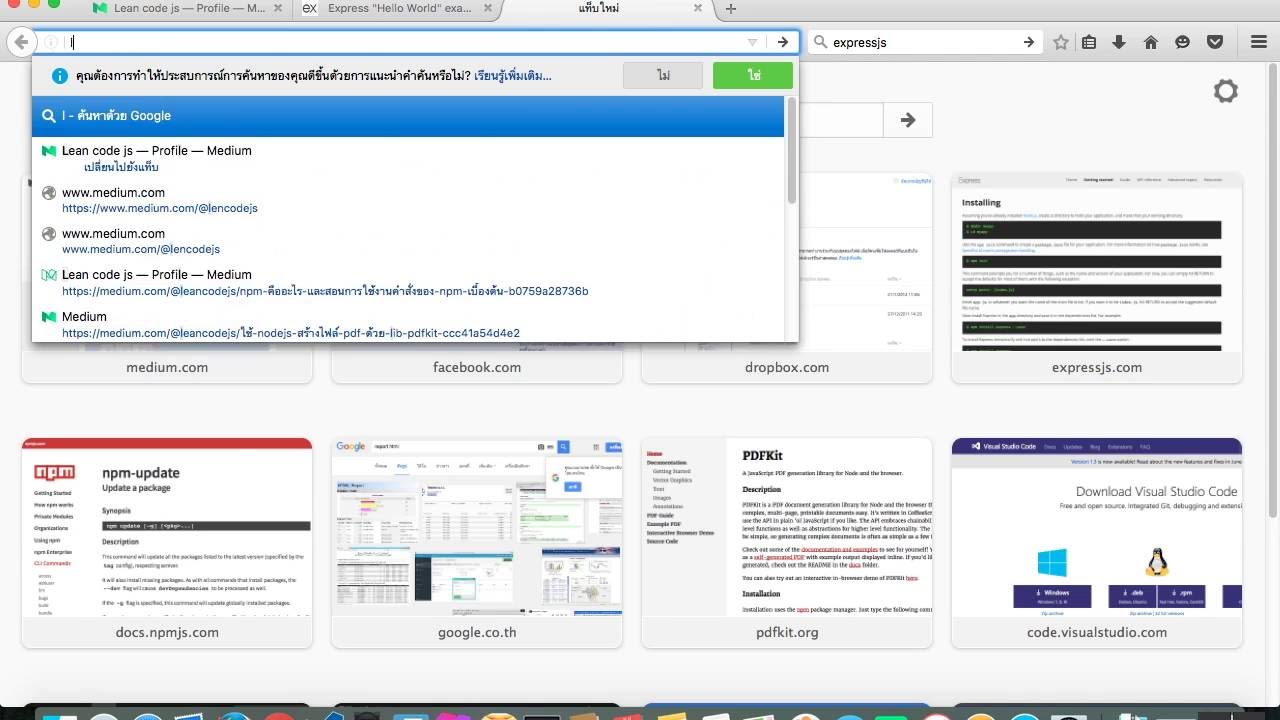Open the เรียนรู้เพิ่มเติม learn more link
This screenshot has height=720, width=1280.
513,76
